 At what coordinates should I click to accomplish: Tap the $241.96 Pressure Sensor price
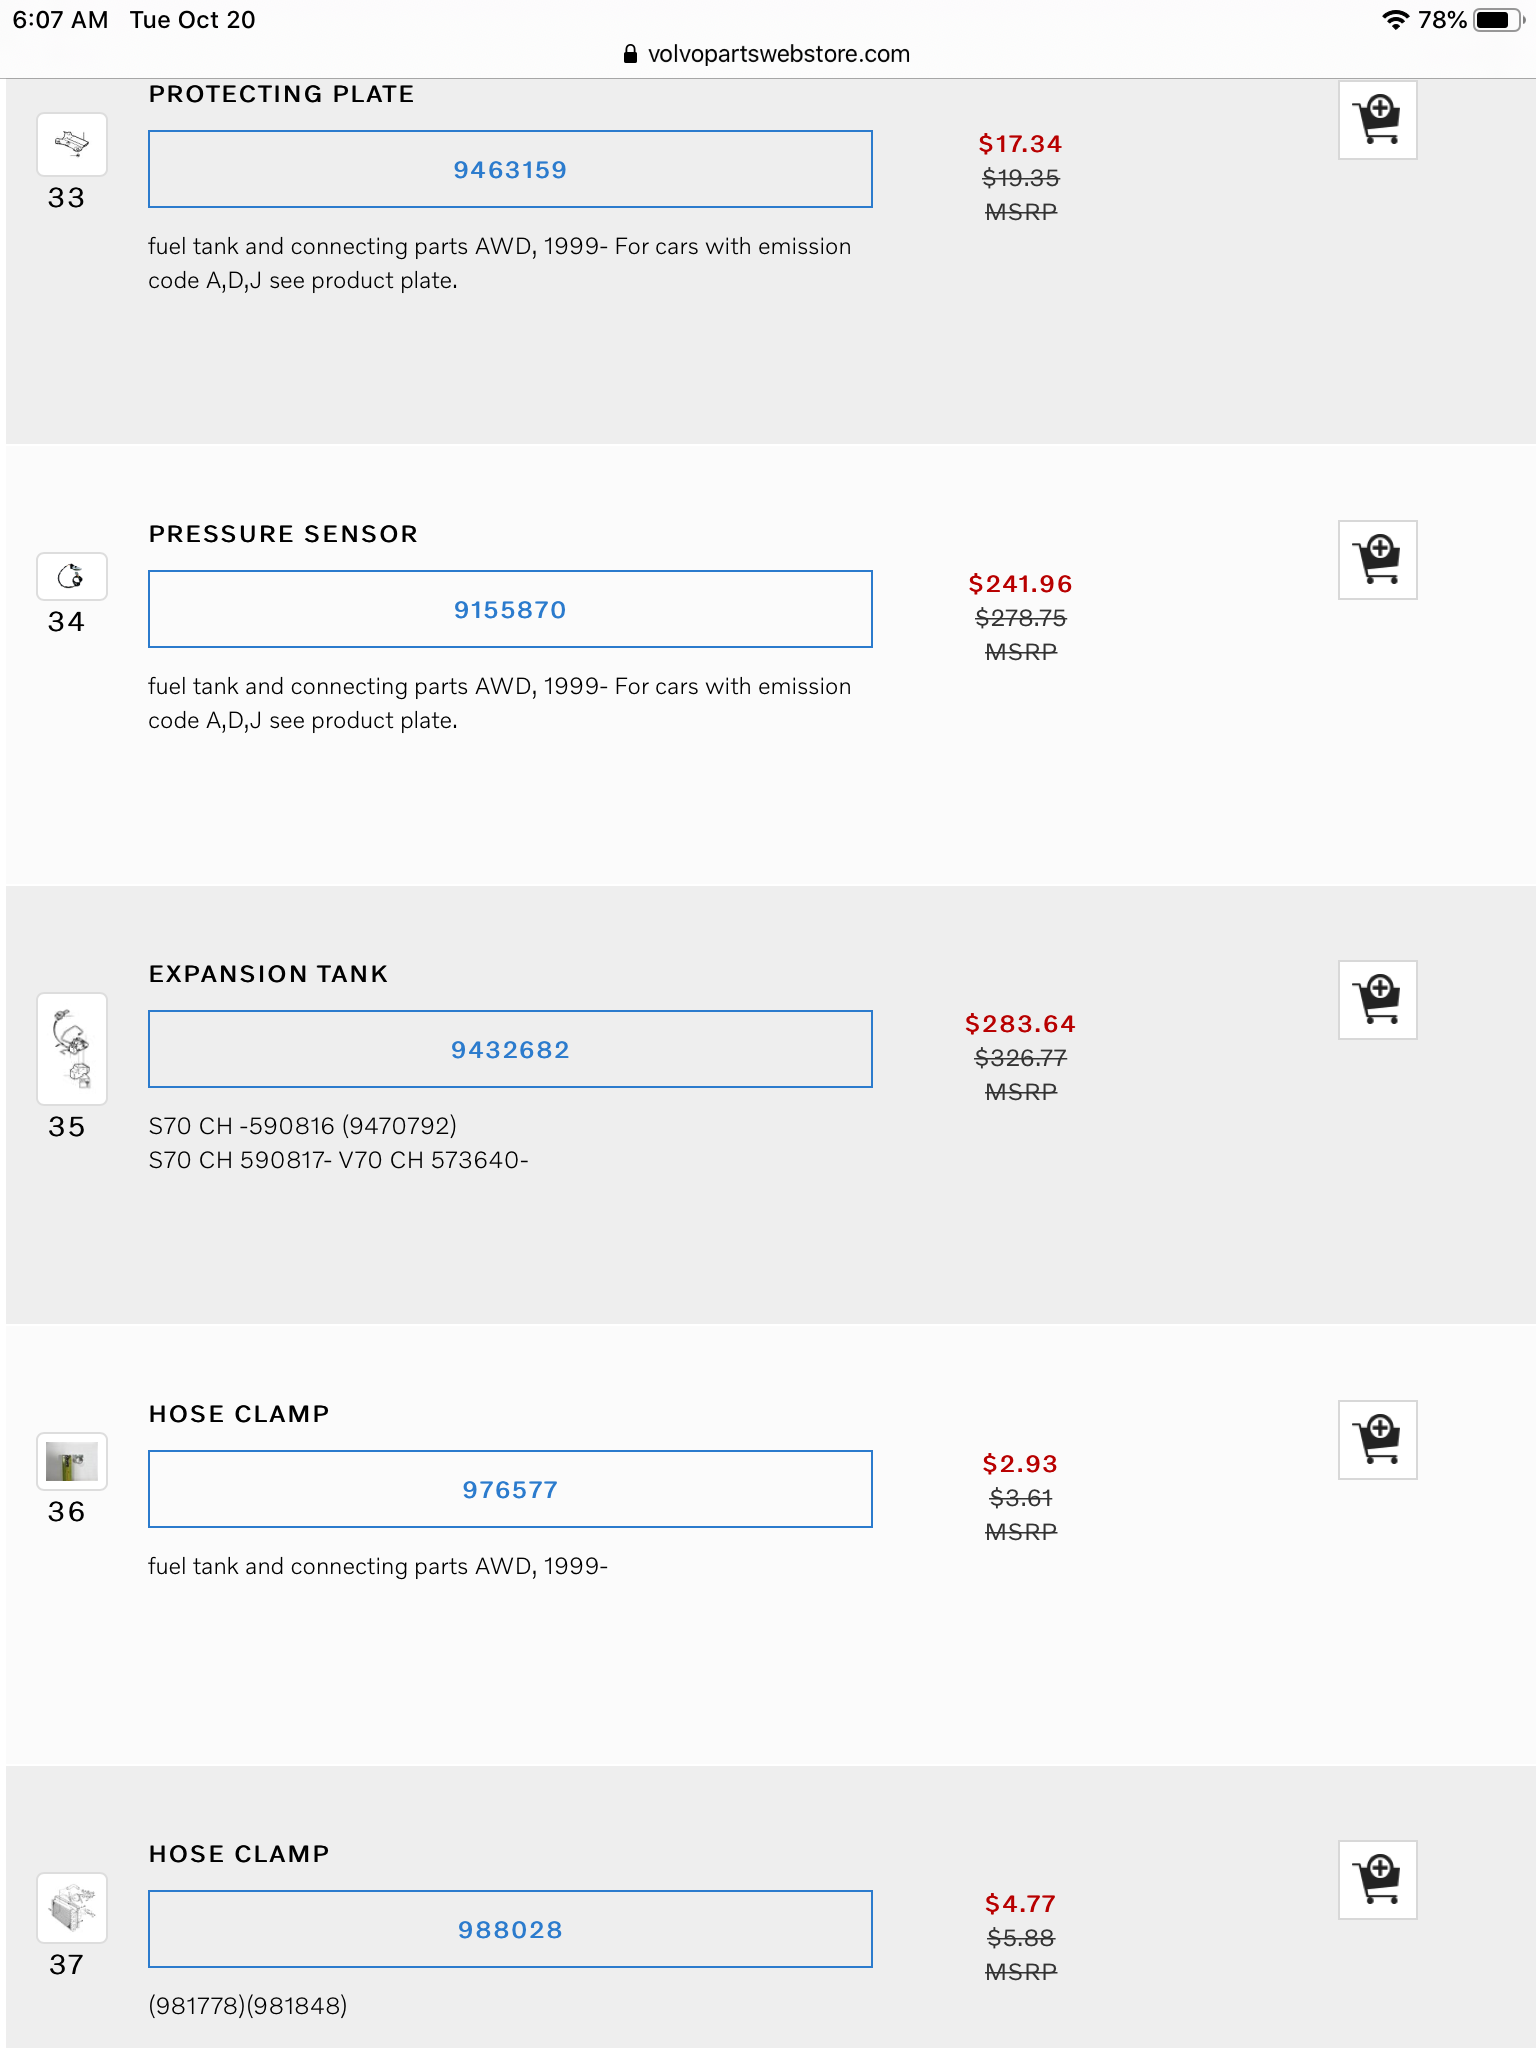[x=1020, y=584]
